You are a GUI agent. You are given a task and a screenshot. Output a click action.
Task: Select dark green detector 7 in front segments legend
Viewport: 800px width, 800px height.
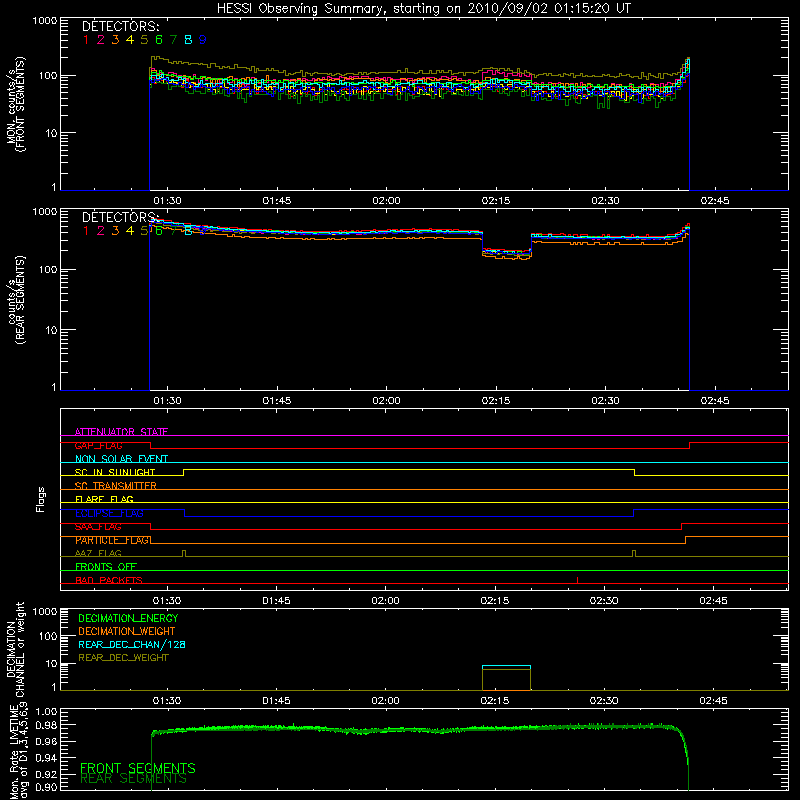point(173,40)
